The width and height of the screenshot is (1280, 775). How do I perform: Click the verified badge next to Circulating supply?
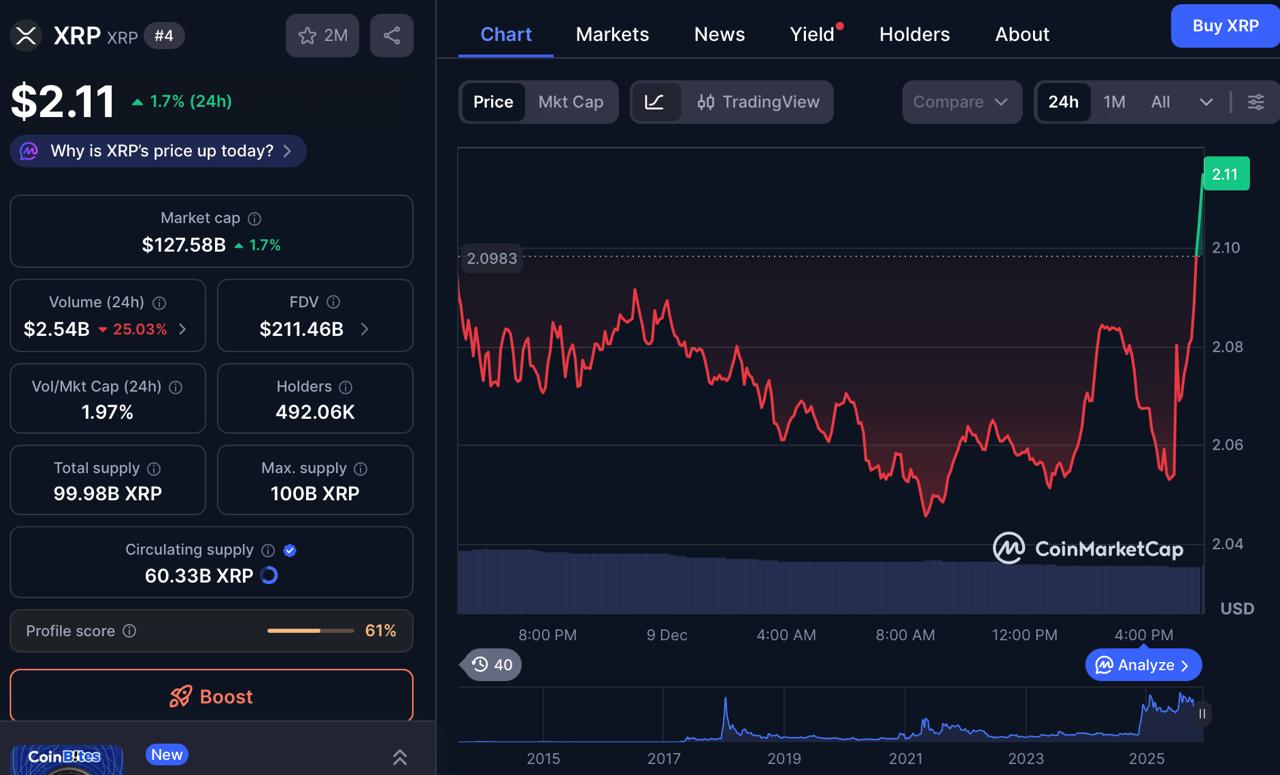(x=290, y=549)
